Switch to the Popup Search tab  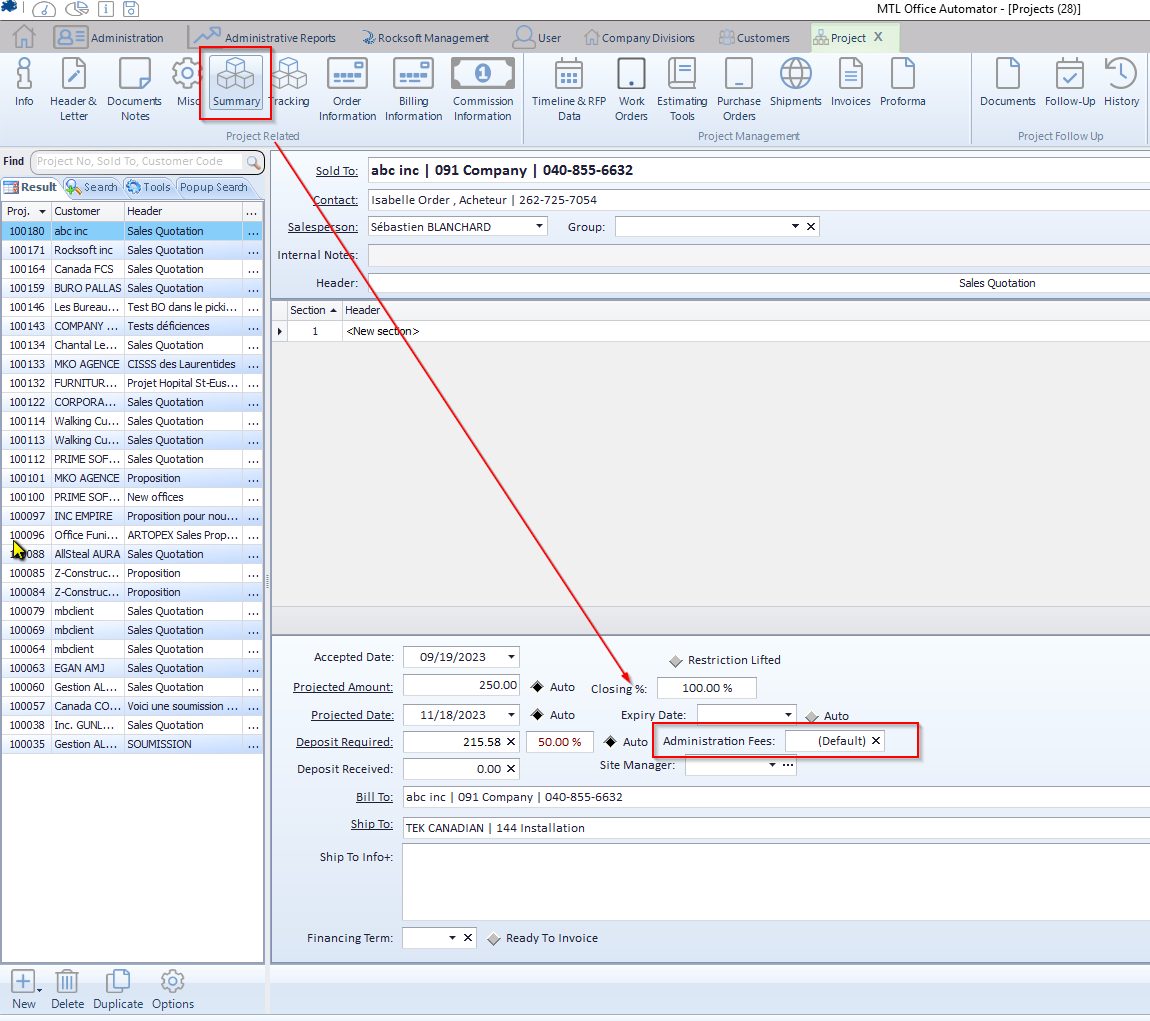point(213,187)
